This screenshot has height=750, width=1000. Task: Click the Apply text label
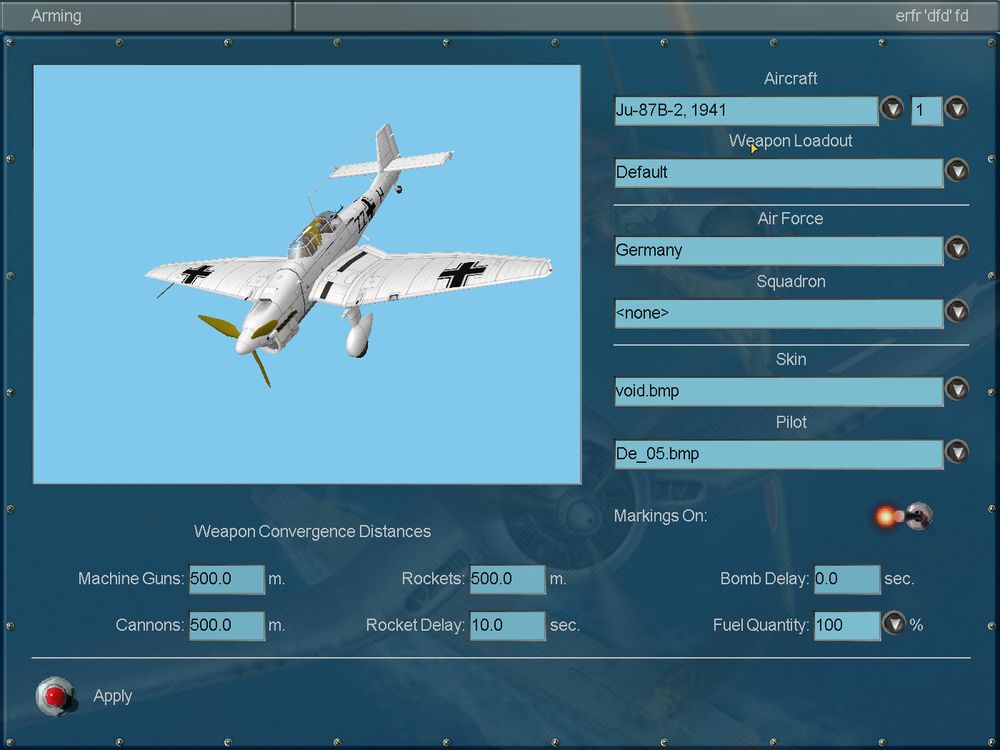[112, 696]
